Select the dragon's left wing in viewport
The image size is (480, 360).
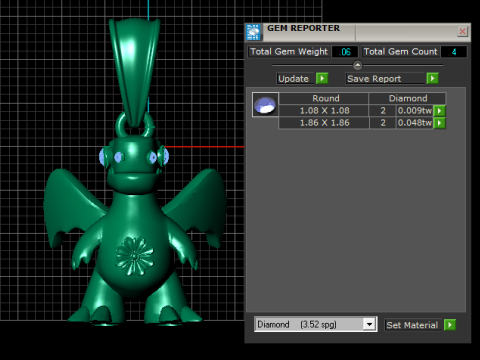pyautogui.click(x=72, y=207)
